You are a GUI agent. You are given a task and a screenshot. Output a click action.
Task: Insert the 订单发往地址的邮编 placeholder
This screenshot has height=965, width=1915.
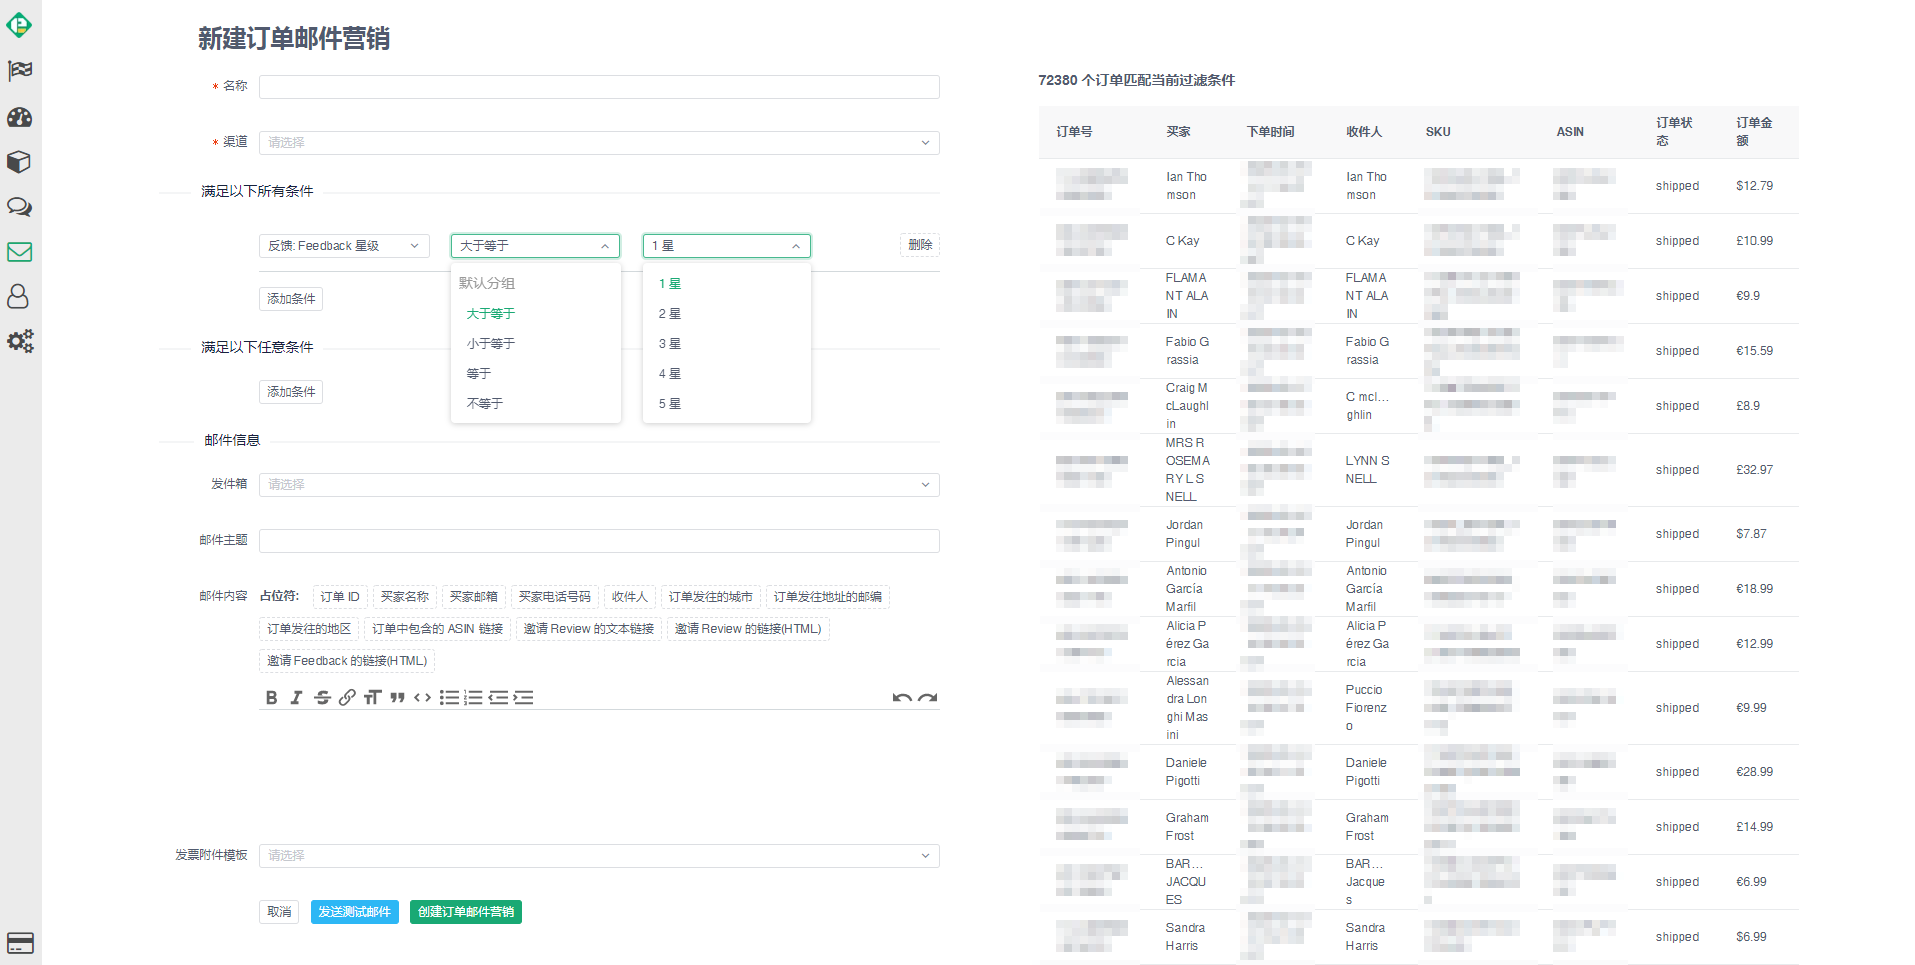[x=828, y=597]
